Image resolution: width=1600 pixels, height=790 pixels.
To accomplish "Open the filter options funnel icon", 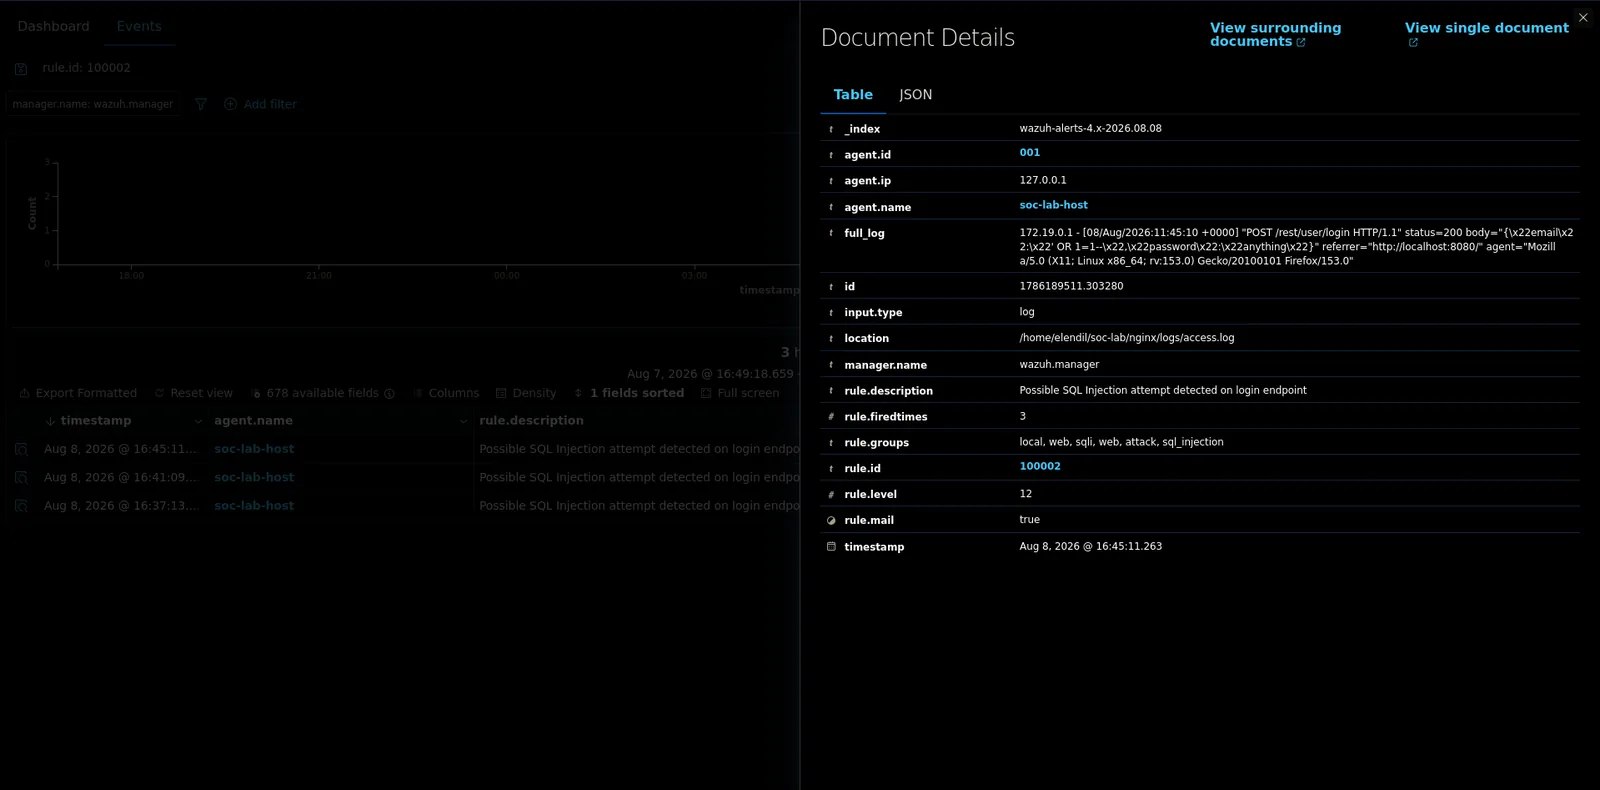I will [201, 104].
